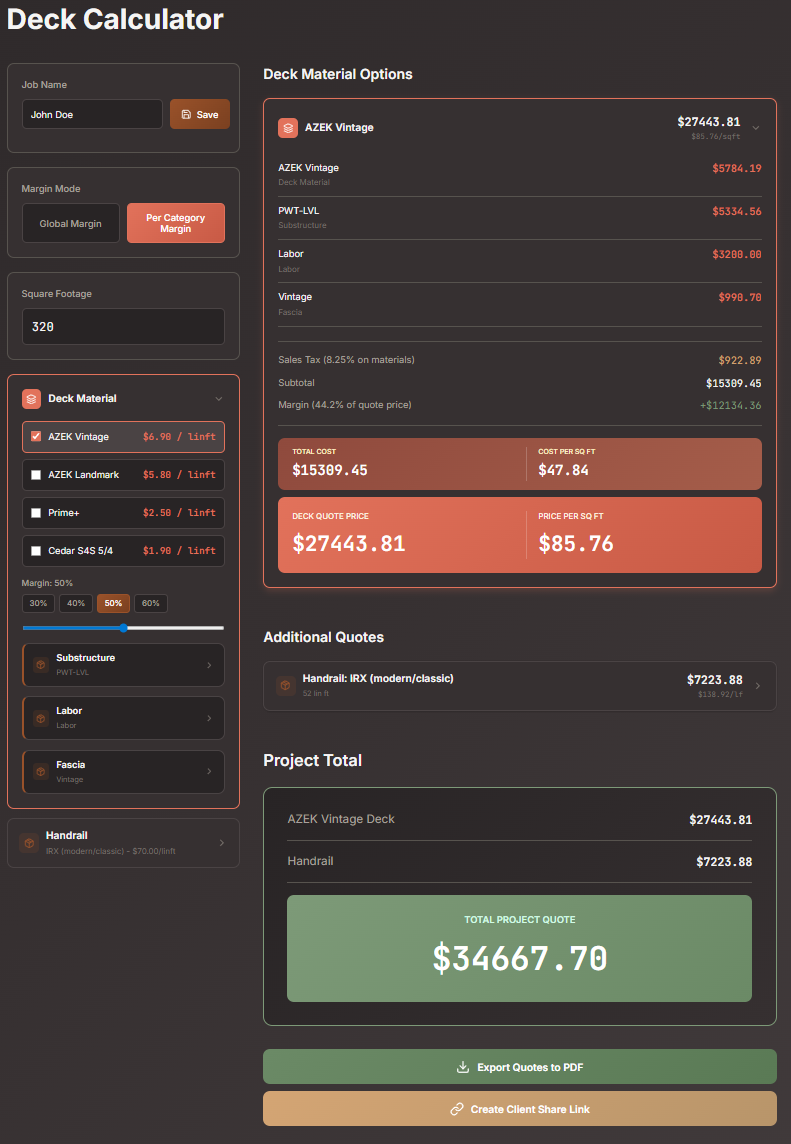Choose the 60% margin preset
791x1144 pixels.
tap(151, 603)
